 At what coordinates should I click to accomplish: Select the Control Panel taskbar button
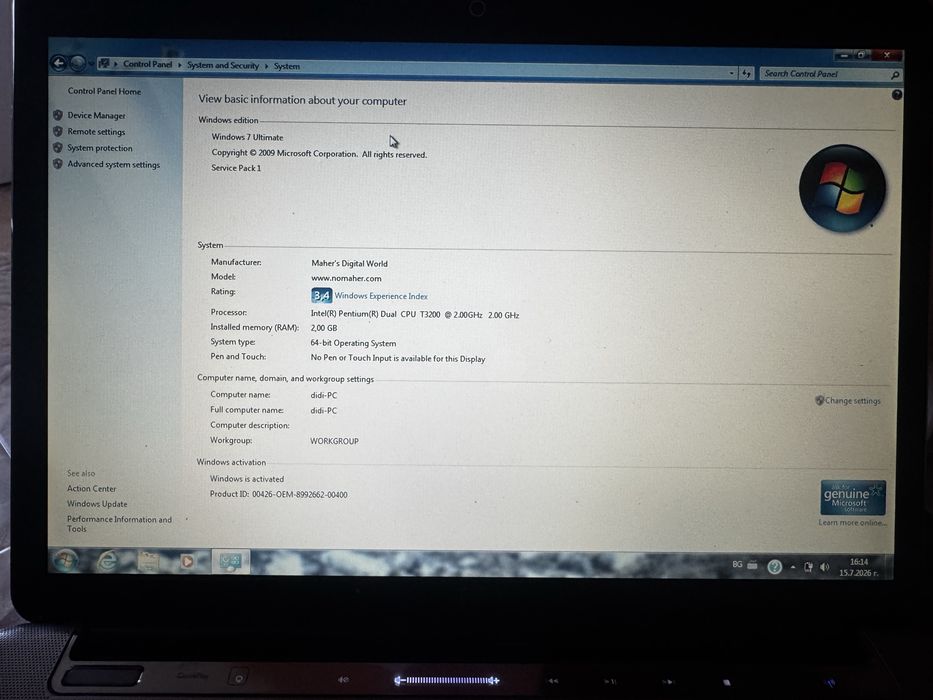231,561
